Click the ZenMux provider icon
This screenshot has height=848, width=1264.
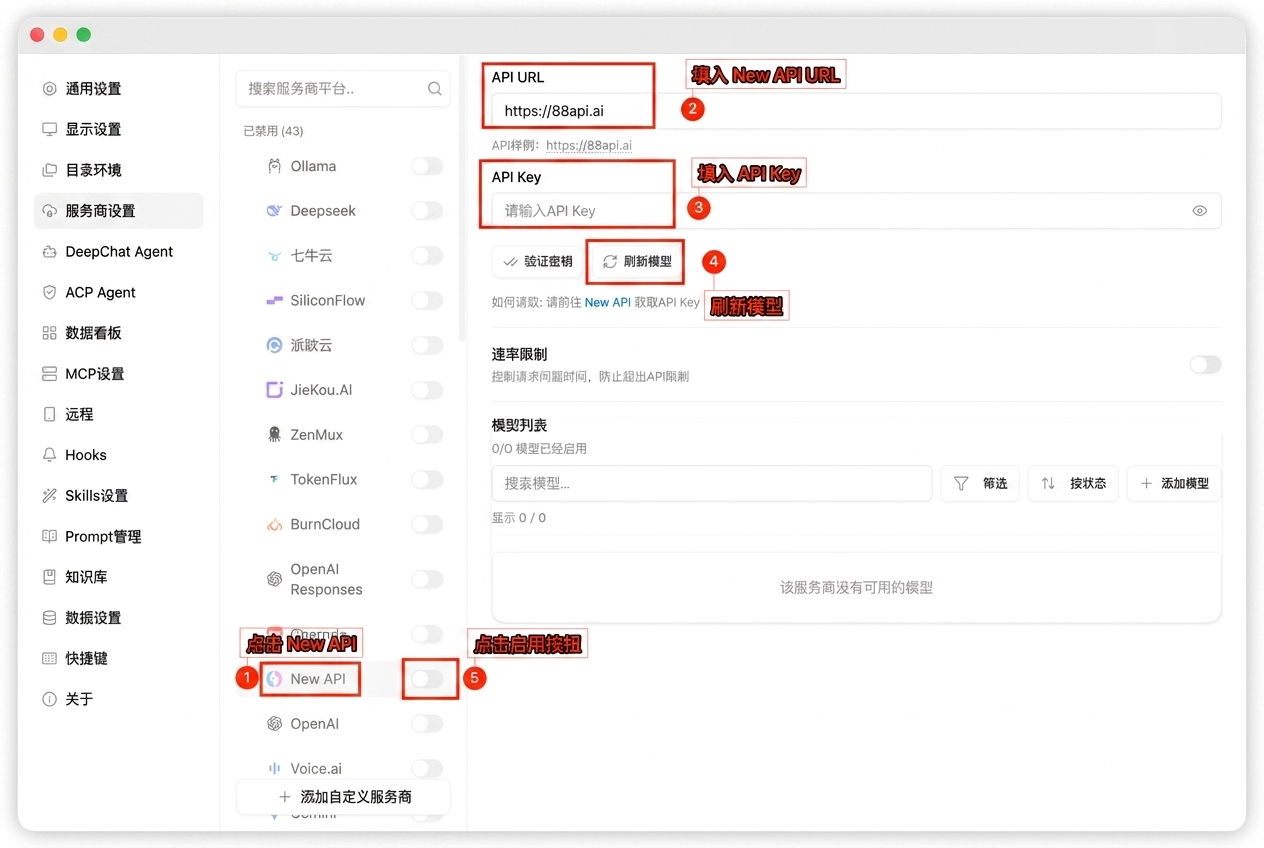pyautogui.click(x=274, y=435)
